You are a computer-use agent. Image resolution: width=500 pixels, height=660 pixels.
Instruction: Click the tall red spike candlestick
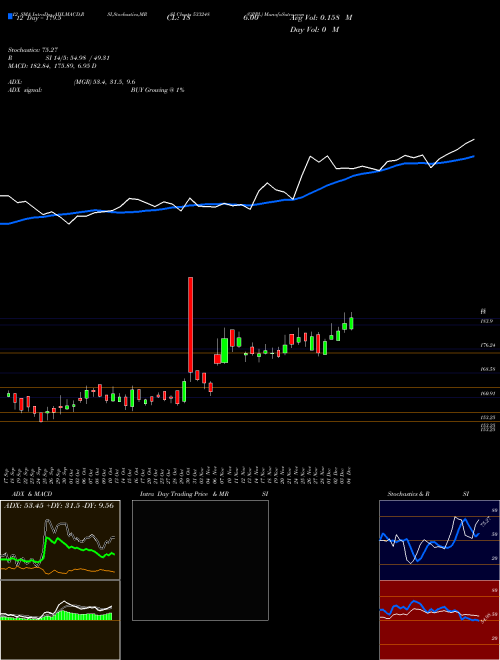(190, 326)
